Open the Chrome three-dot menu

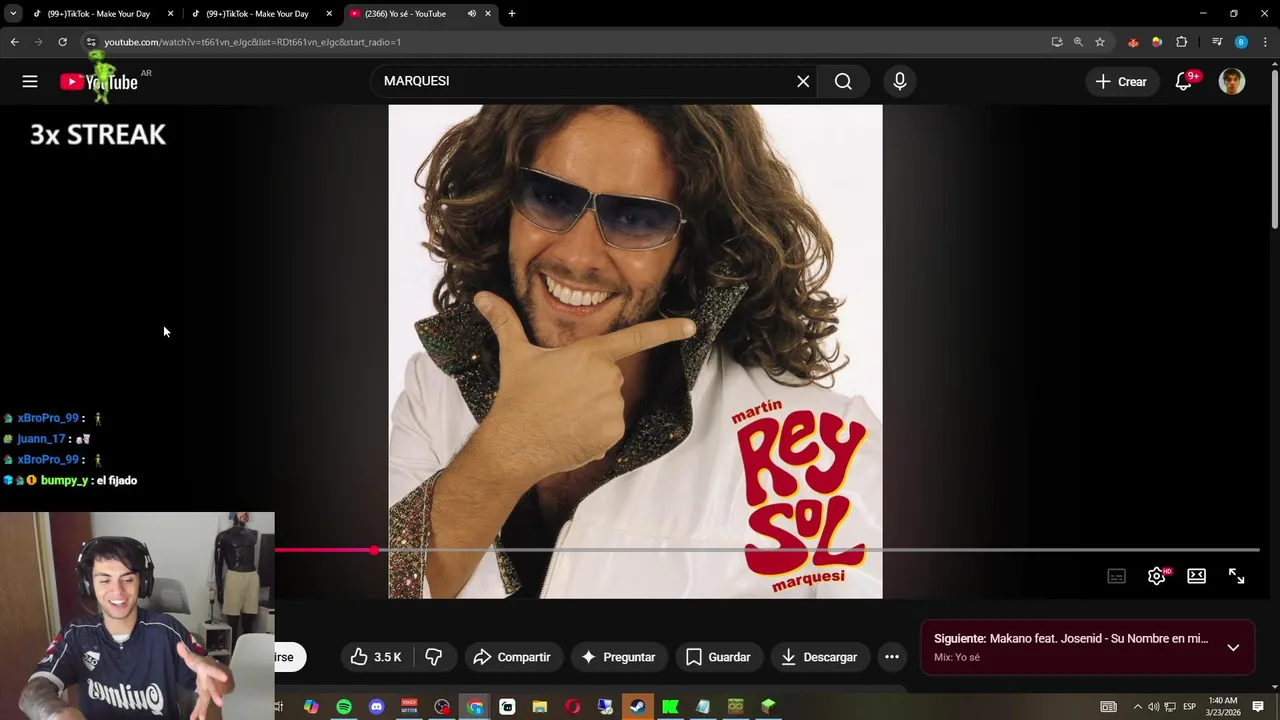tap(1265, 42)
